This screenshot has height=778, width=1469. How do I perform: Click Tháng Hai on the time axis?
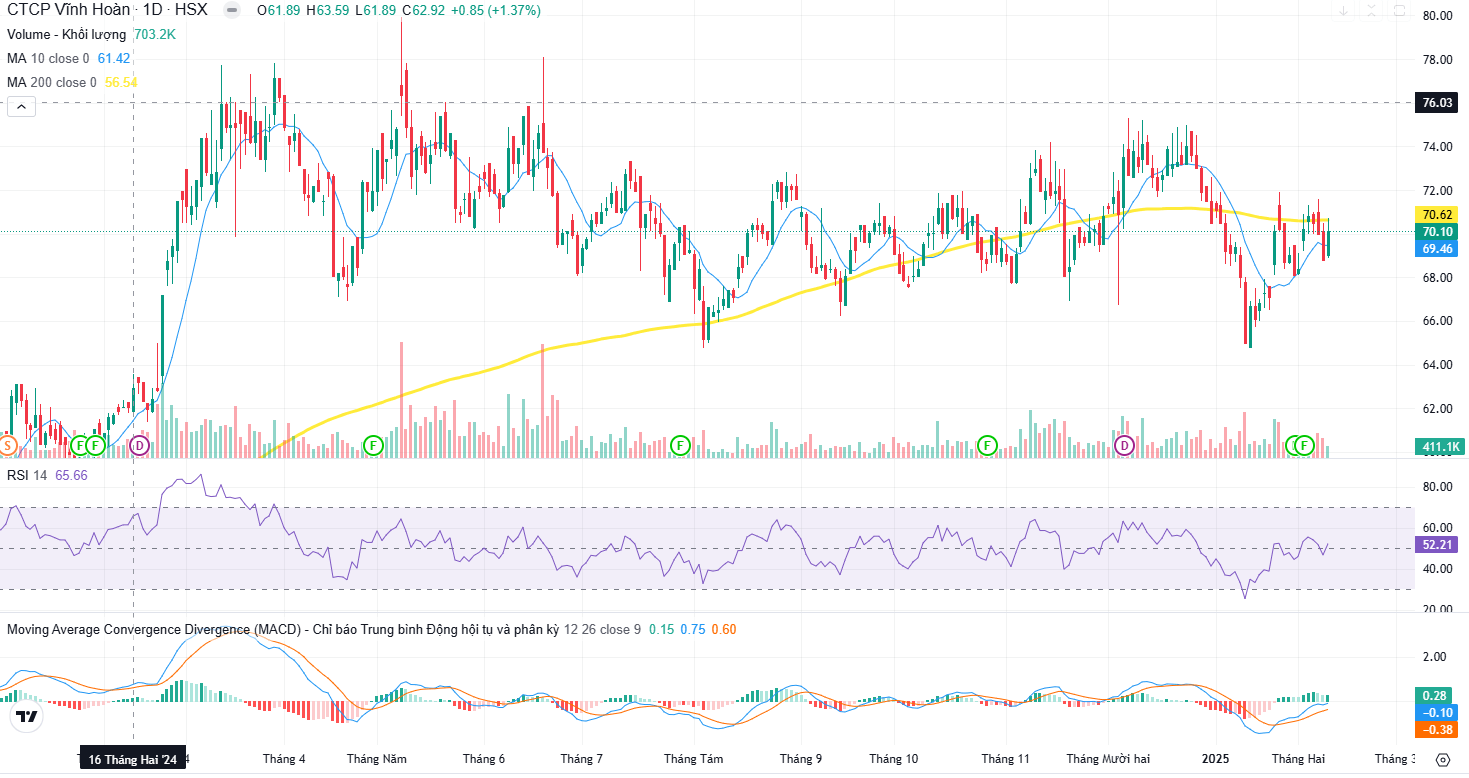(1298, 759)
